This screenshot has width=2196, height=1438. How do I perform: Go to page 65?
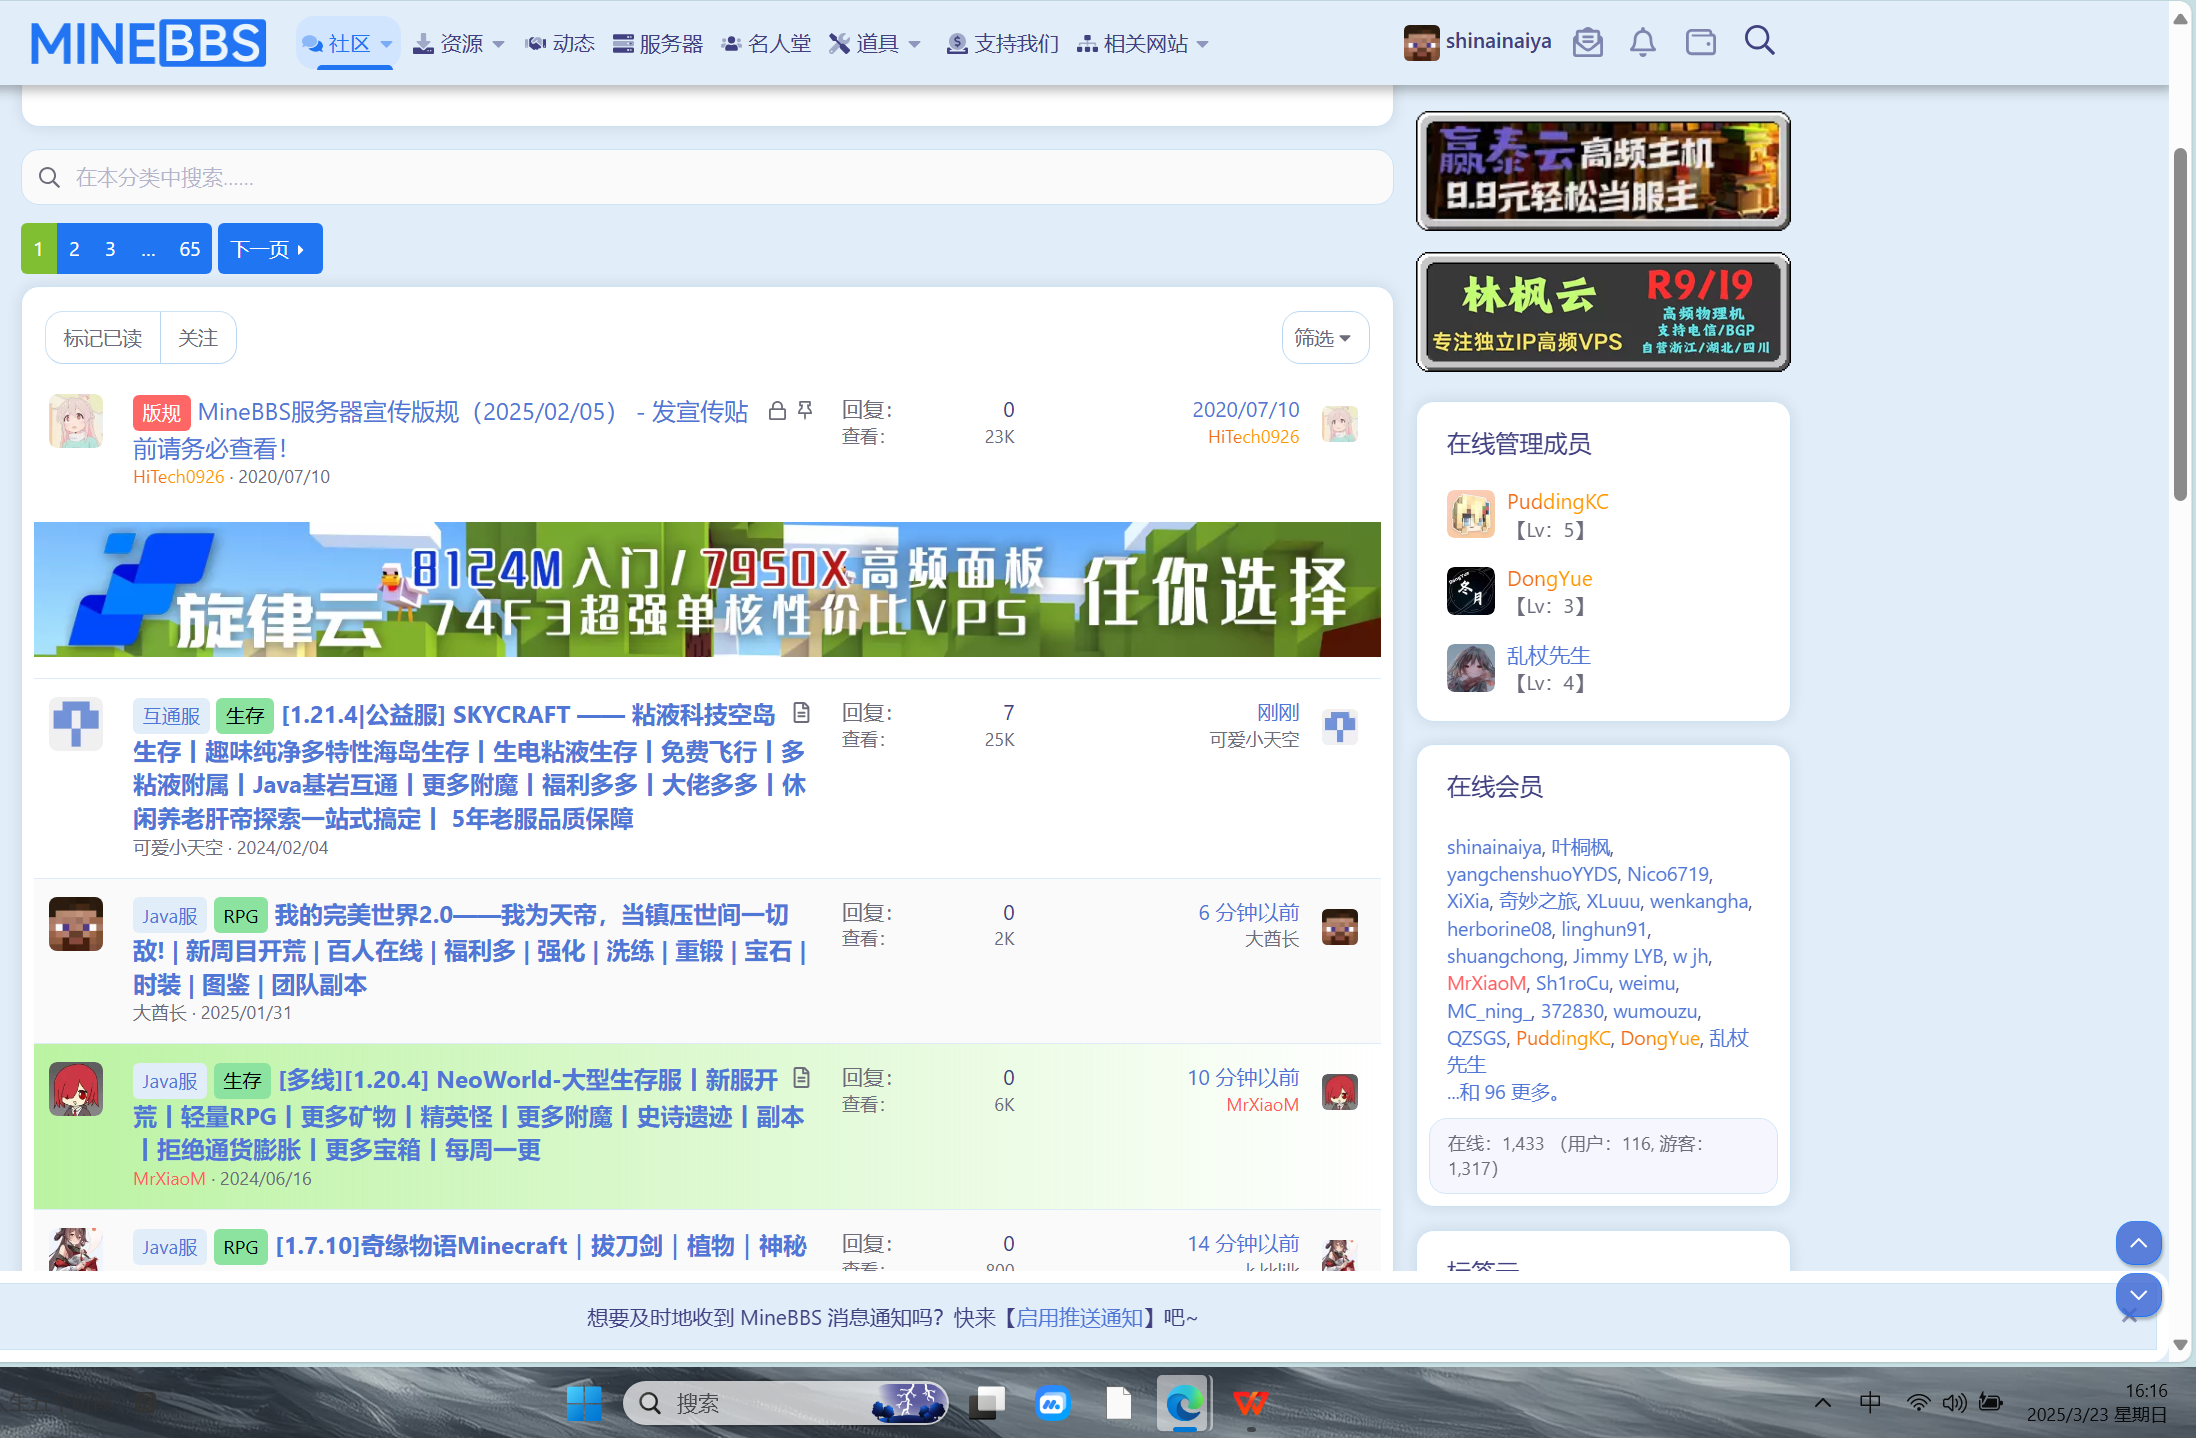coord(190,249)
